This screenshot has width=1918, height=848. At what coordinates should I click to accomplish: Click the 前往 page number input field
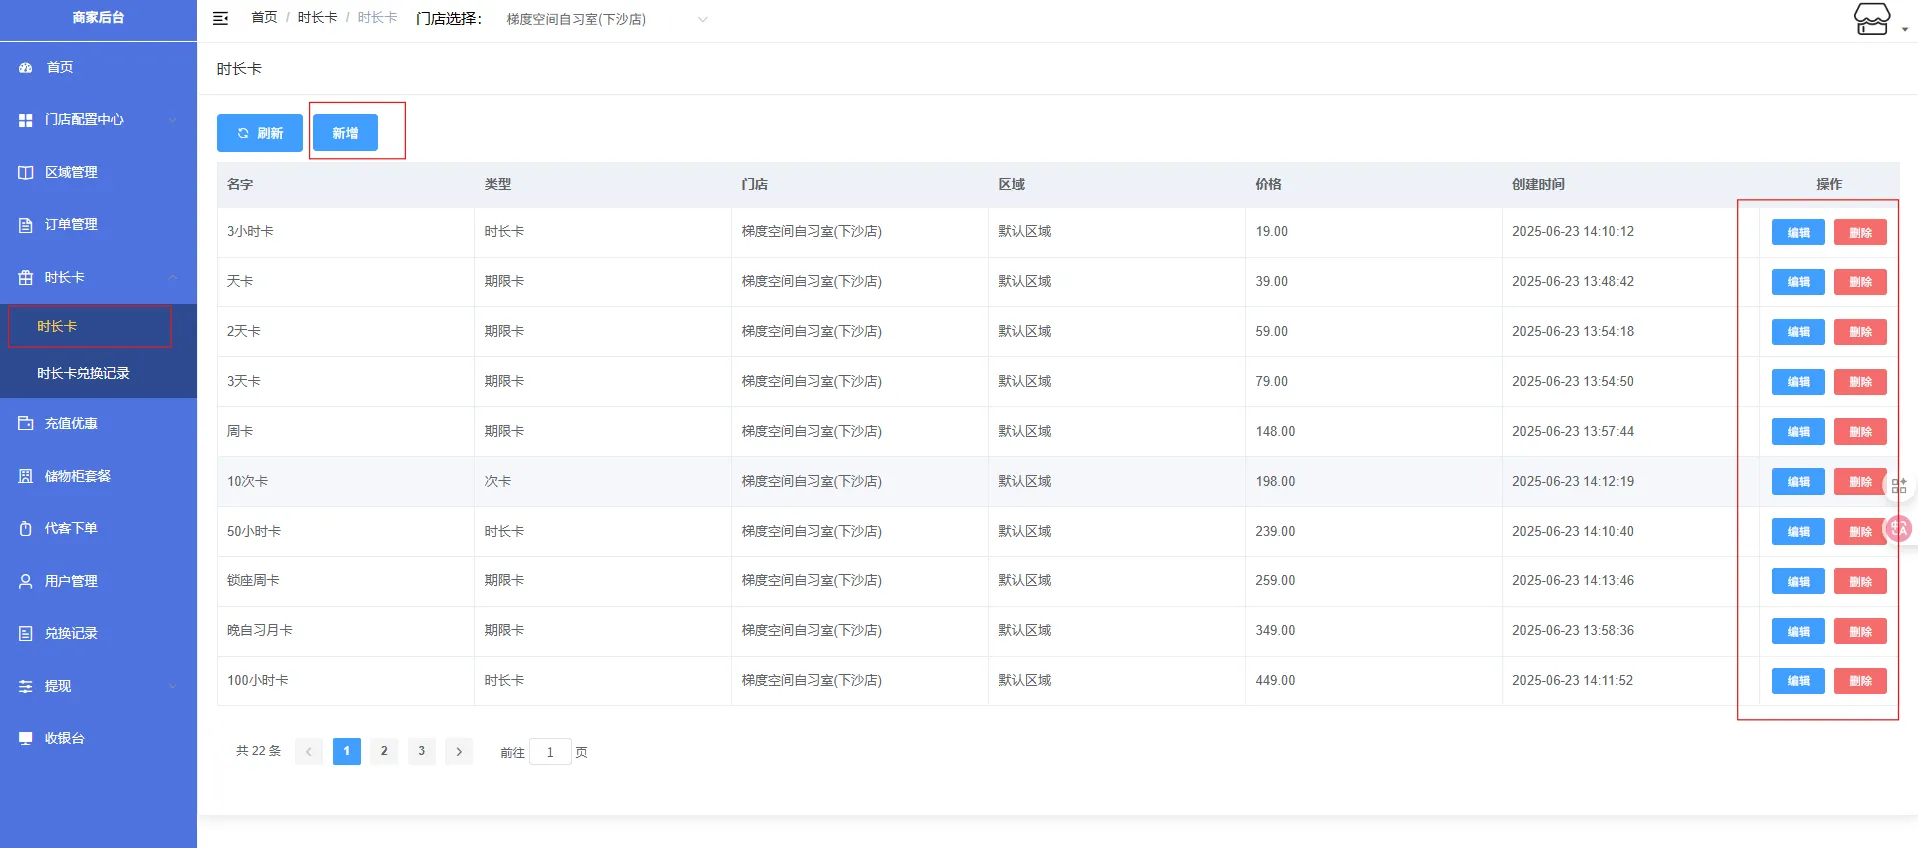tap(550, 752)
